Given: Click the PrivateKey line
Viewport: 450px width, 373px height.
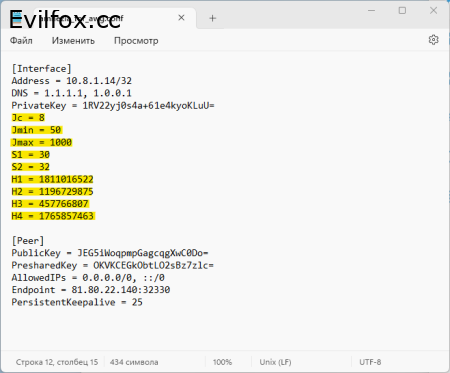Looking at the screenshot, I should (x=113, y=105).
